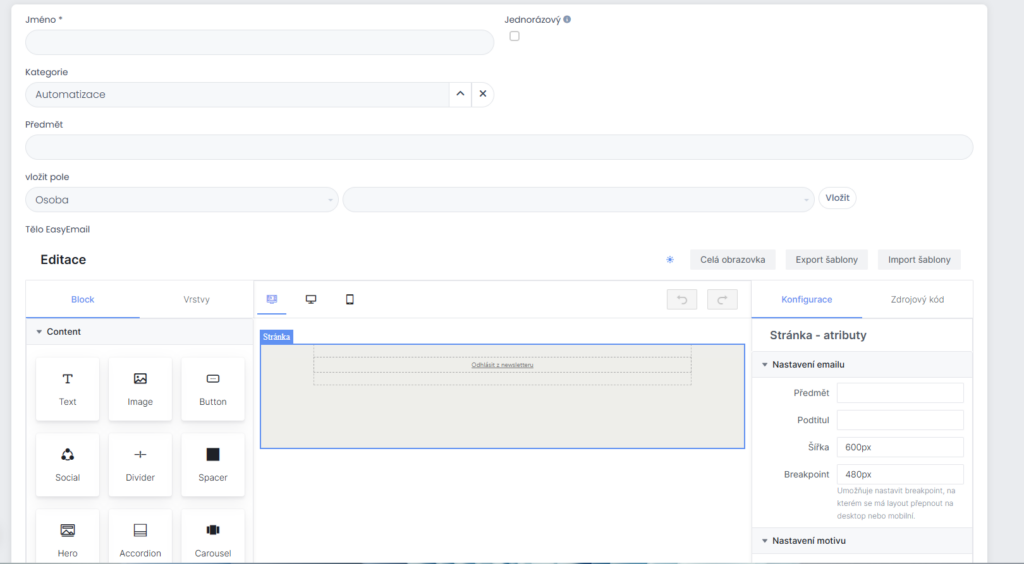
Task: Open the Zdrojový kód tab
Action: tap(917, 299)
